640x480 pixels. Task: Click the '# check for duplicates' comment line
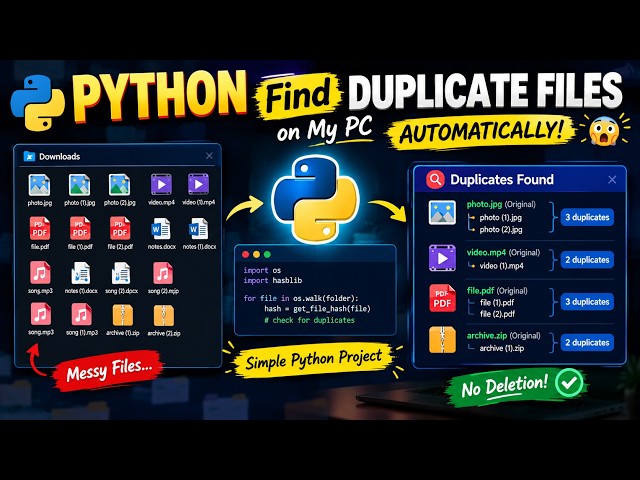(309, 320)
